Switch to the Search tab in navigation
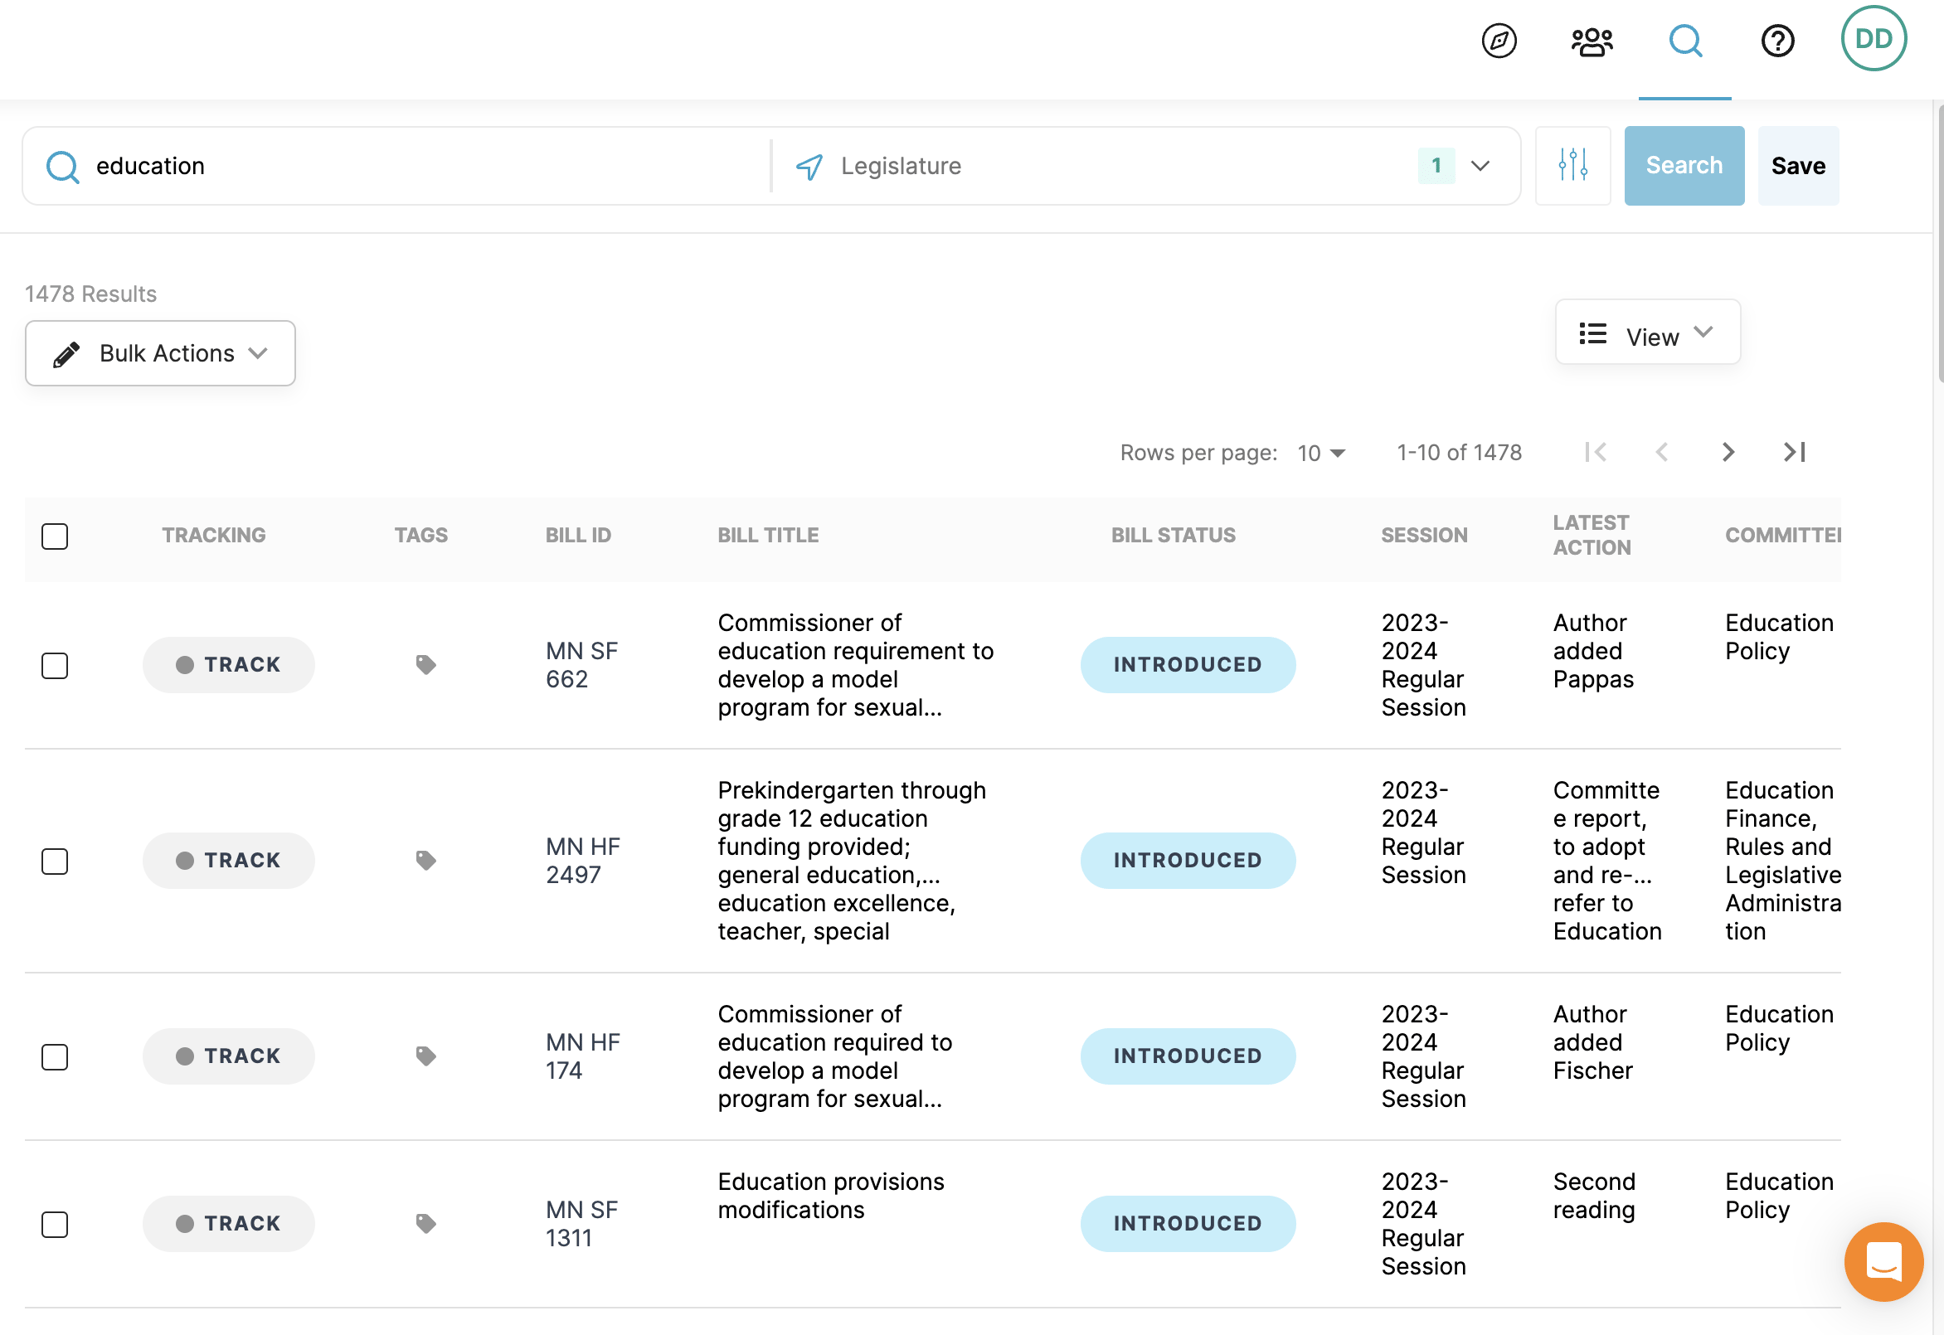Screen dimensions: 1944x1335 1685,41
